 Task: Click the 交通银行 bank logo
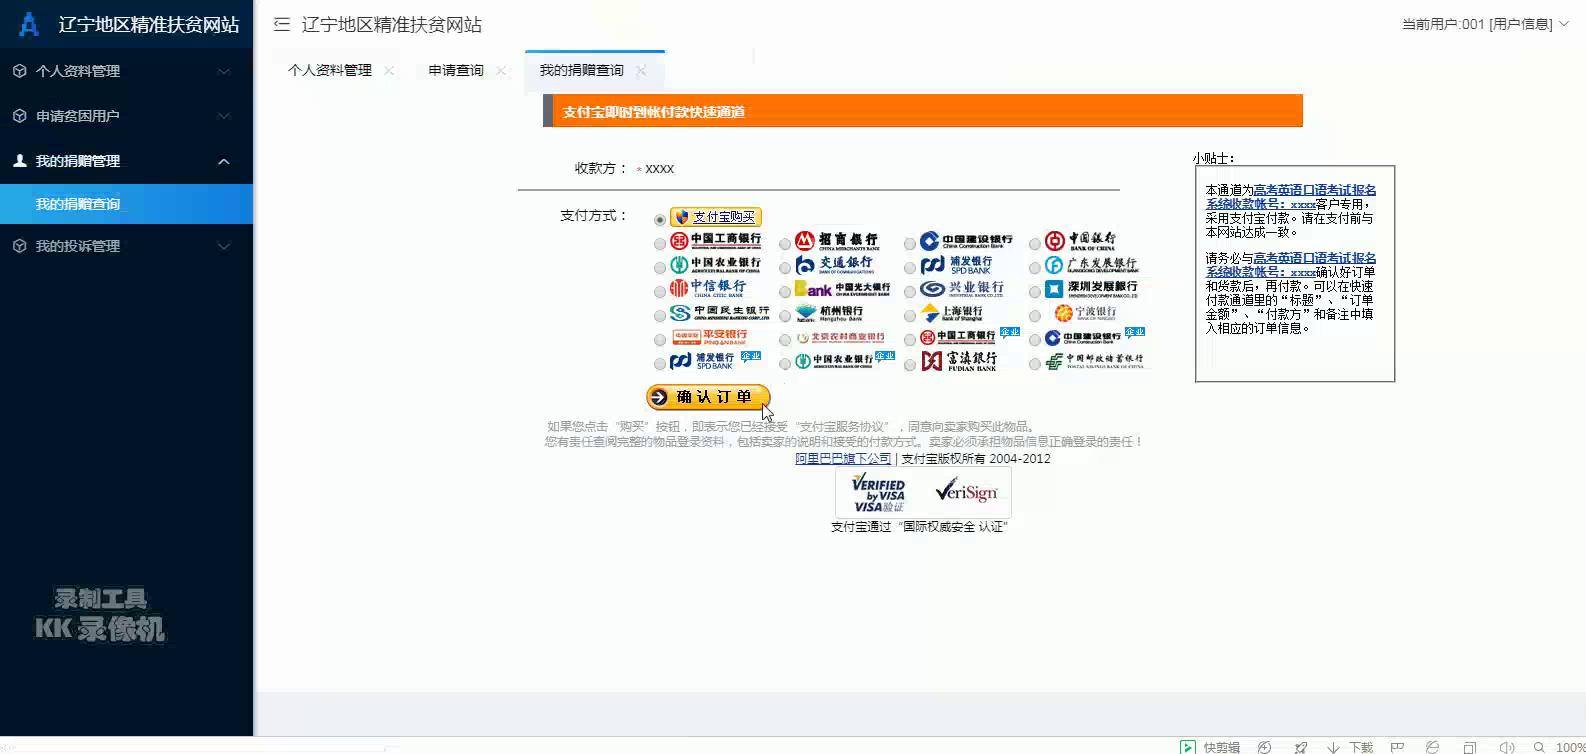pos(835,264)
